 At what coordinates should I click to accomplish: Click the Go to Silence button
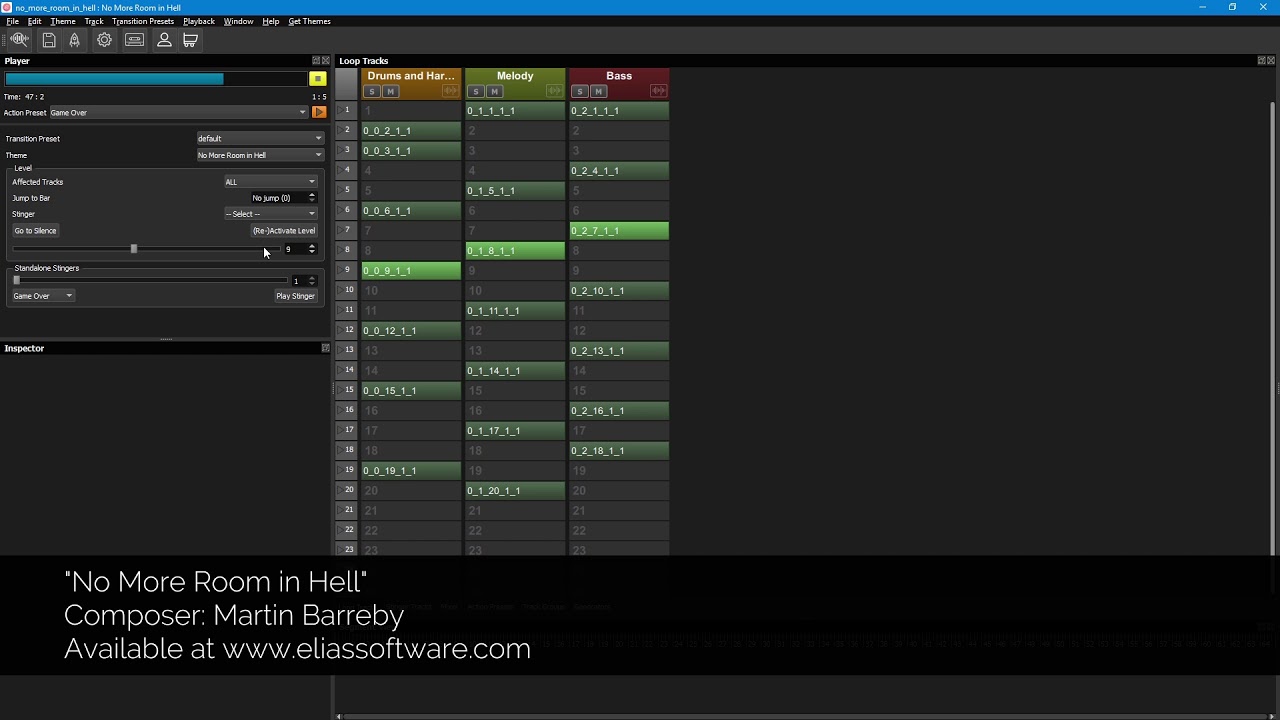tap(34, 230)
